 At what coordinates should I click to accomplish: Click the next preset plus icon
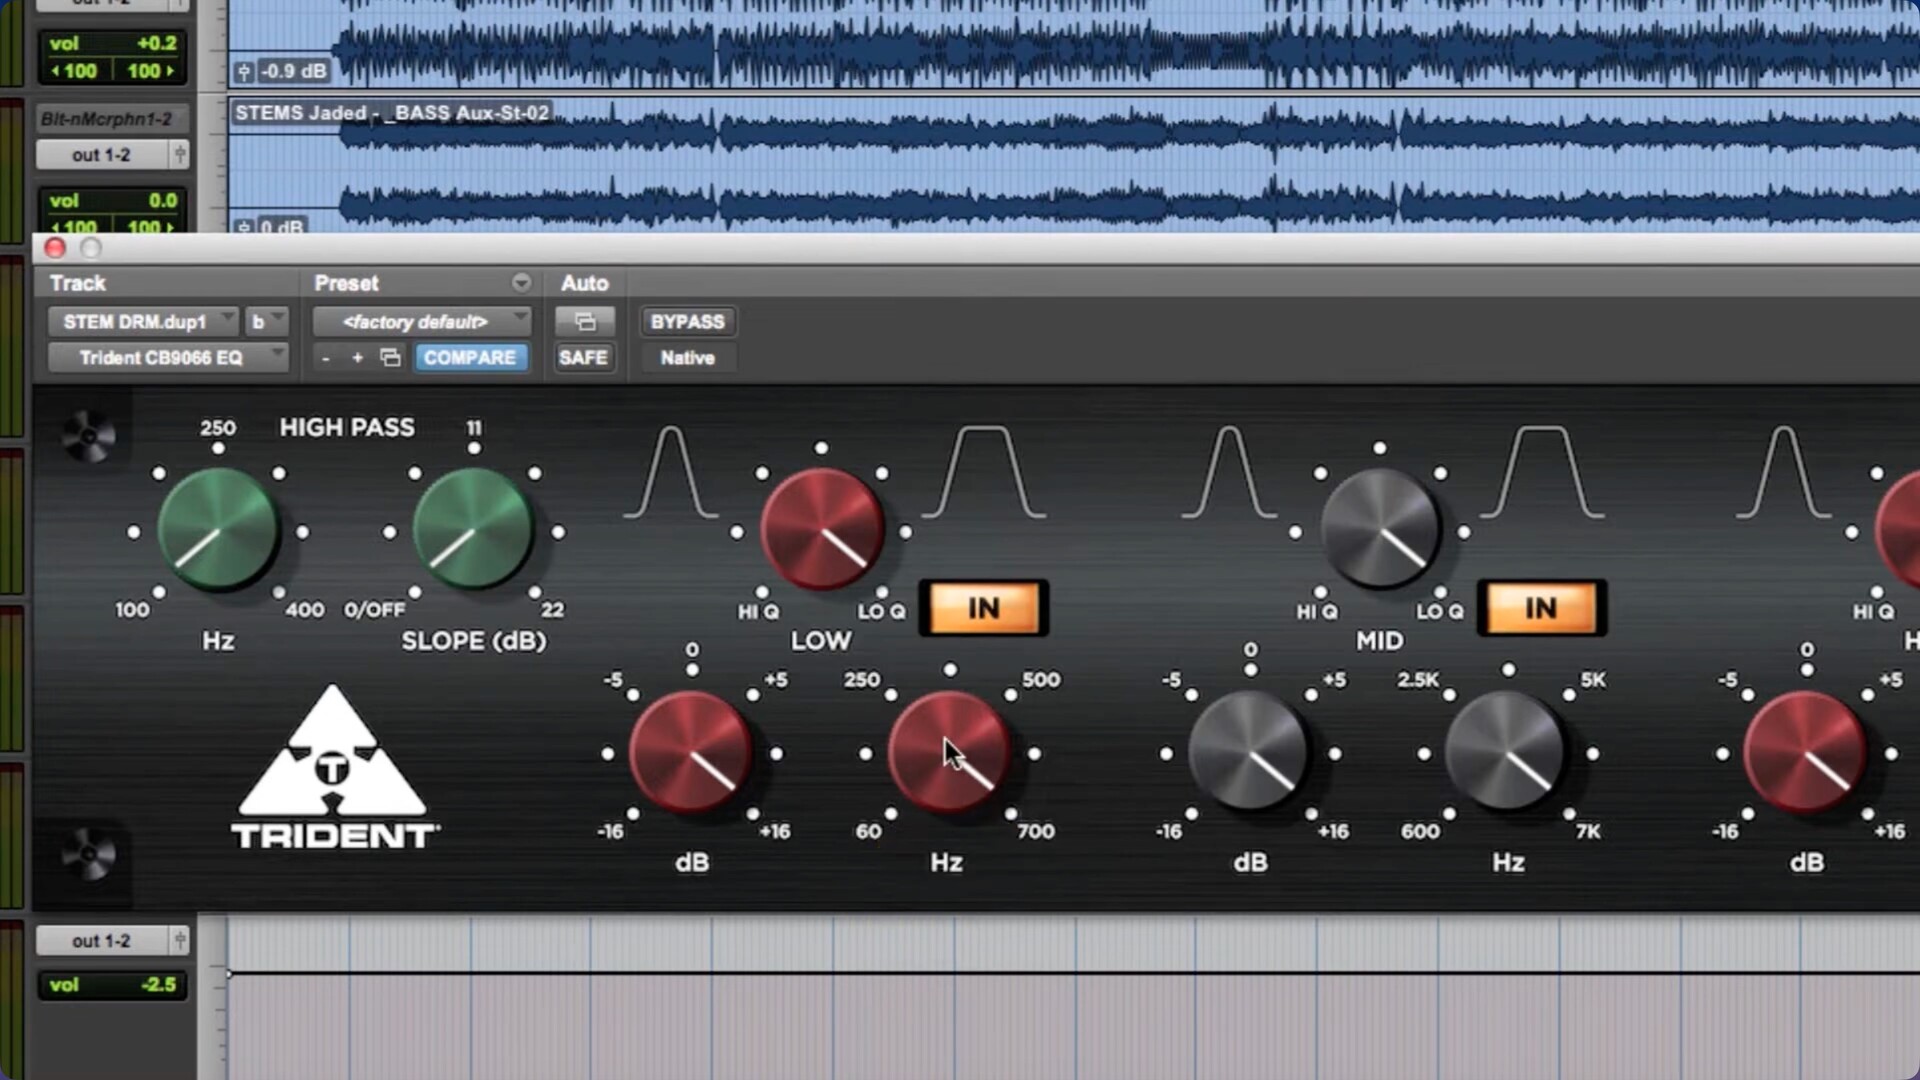[357, 358]
